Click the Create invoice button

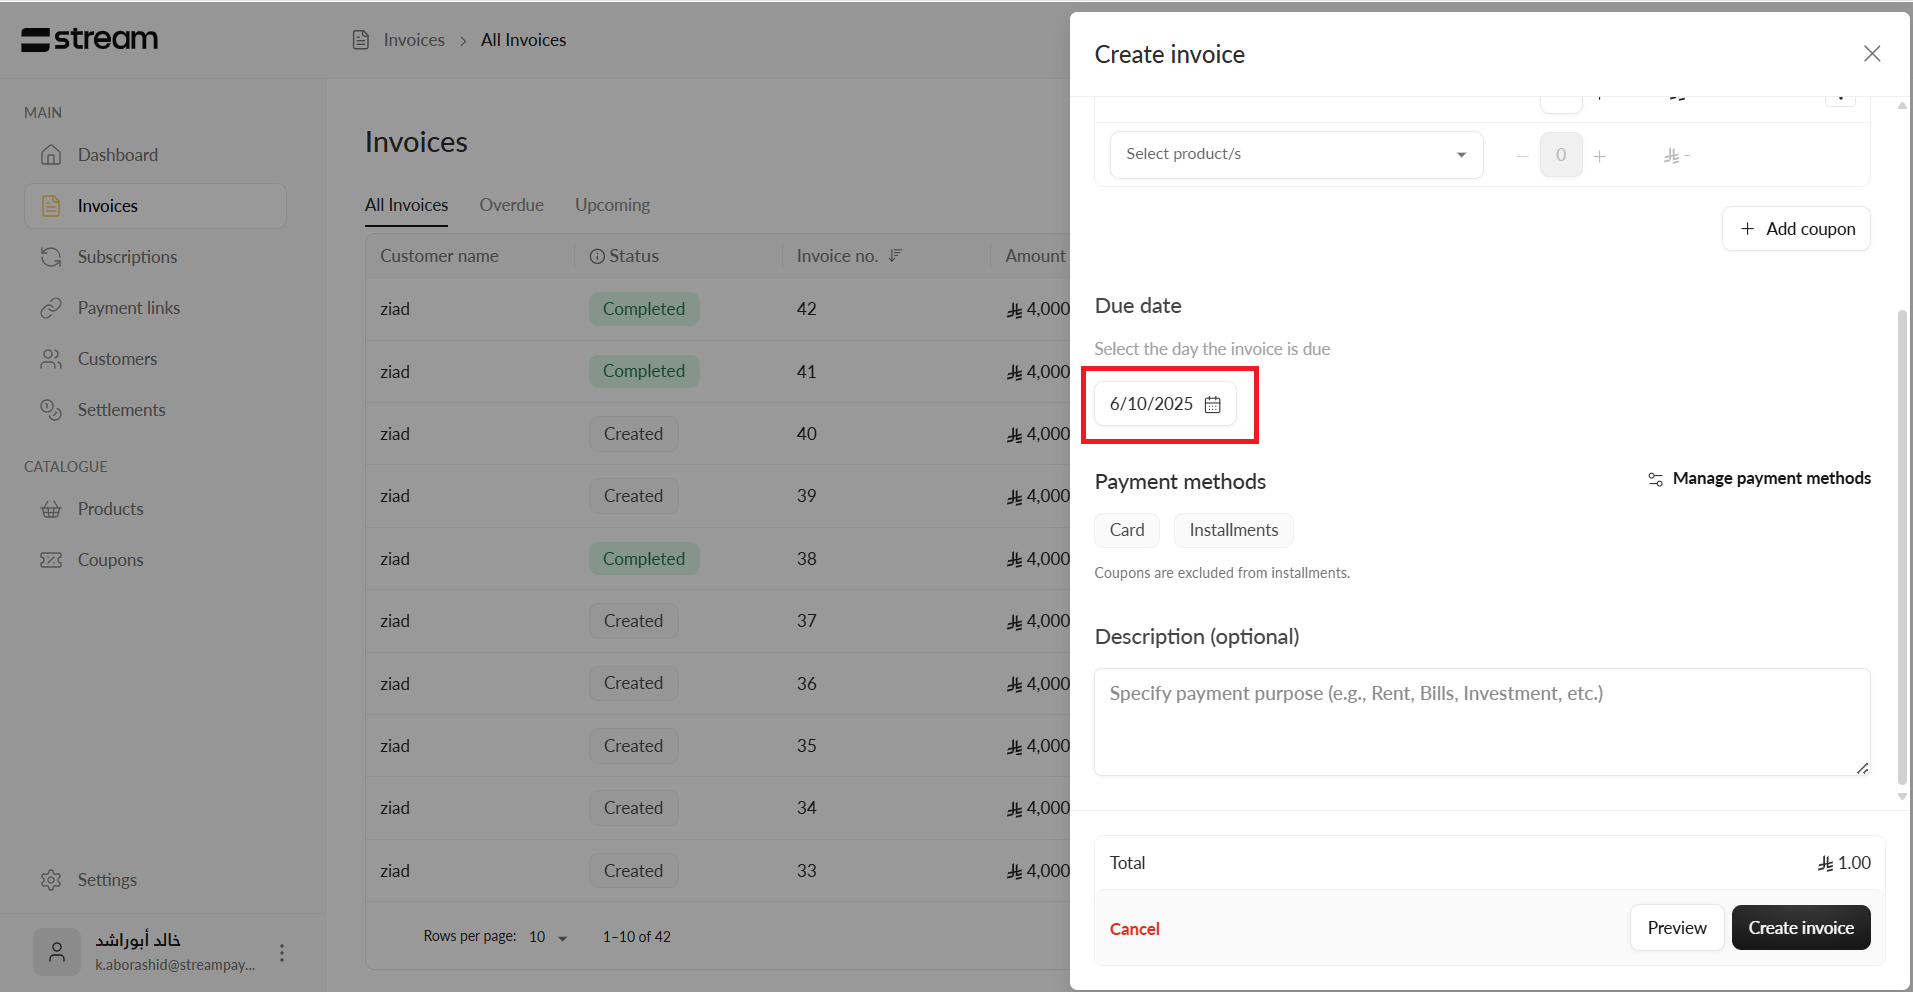coord(1800,928)
